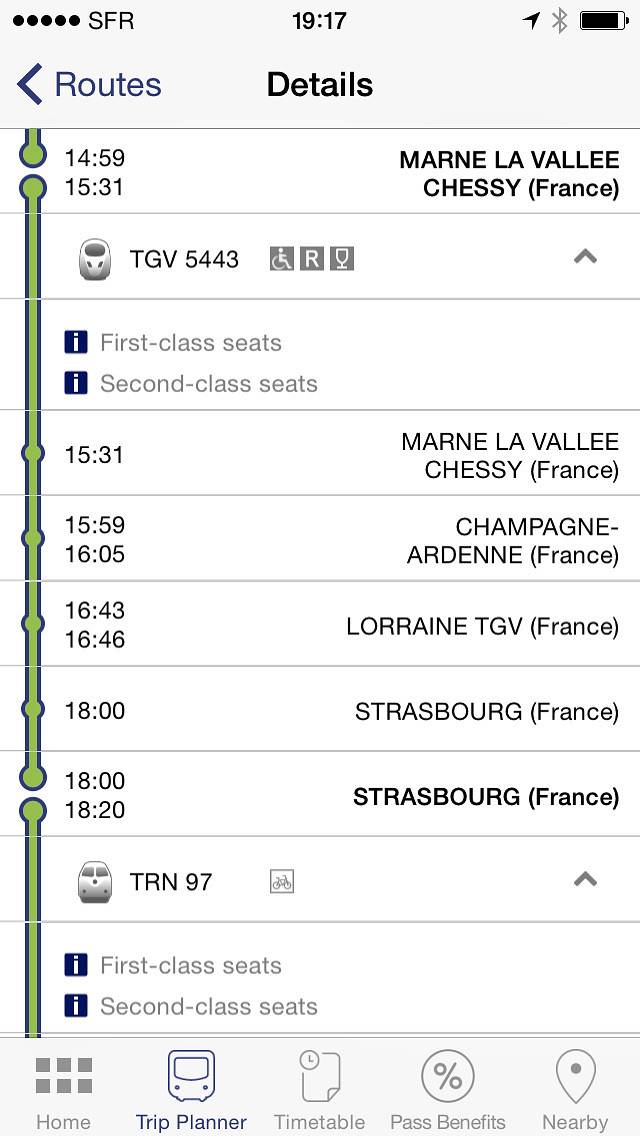
Task: Select the Trip Planner tab
Action: [191, 1090]
